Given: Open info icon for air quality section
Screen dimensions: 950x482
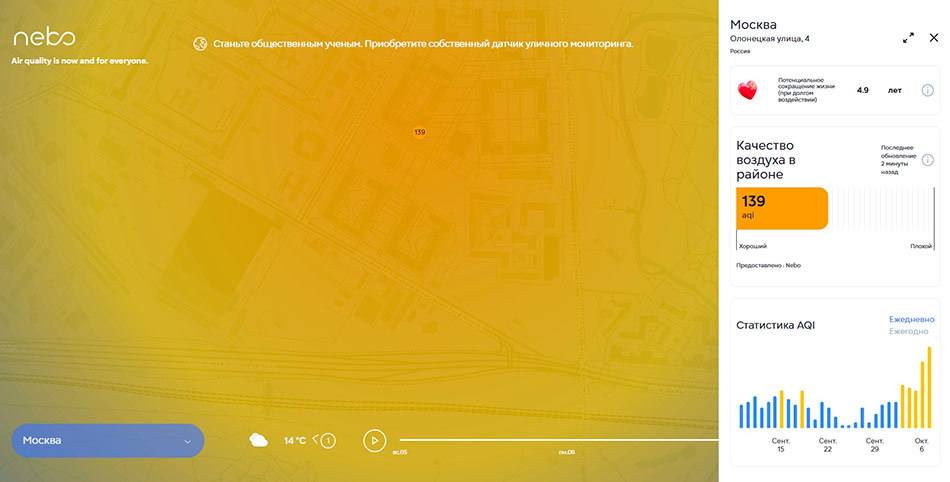Looking at the screenshot, I should click(x=927, y=160).
